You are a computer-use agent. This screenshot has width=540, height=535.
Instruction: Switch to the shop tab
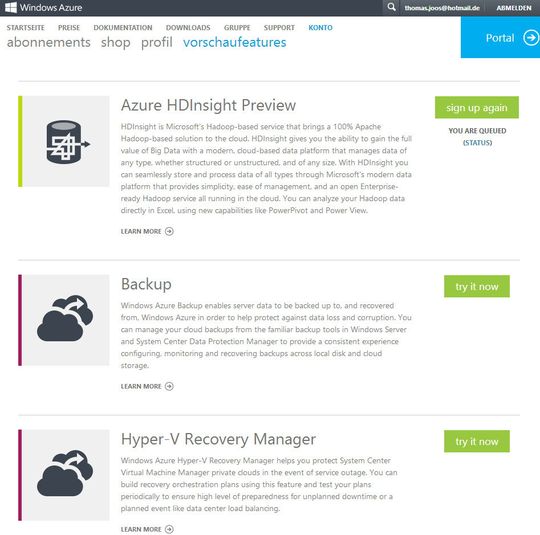(x=116, y=43)
